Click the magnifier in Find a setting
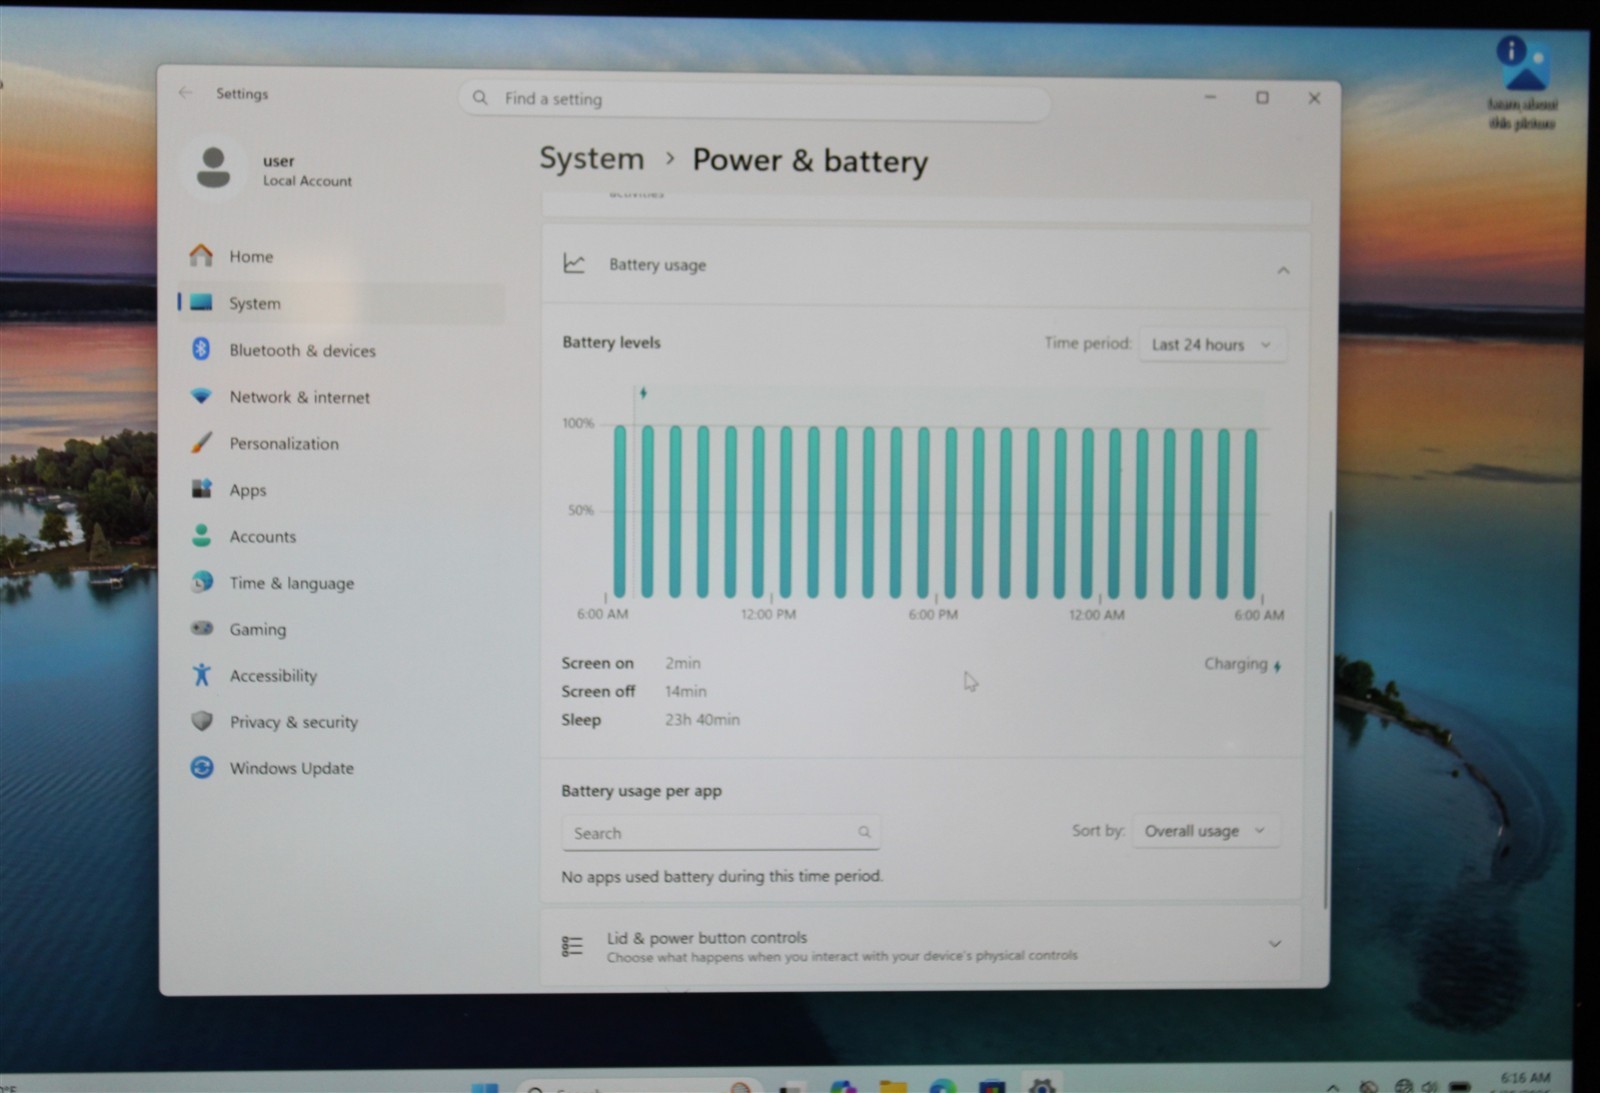 [480, 98]
